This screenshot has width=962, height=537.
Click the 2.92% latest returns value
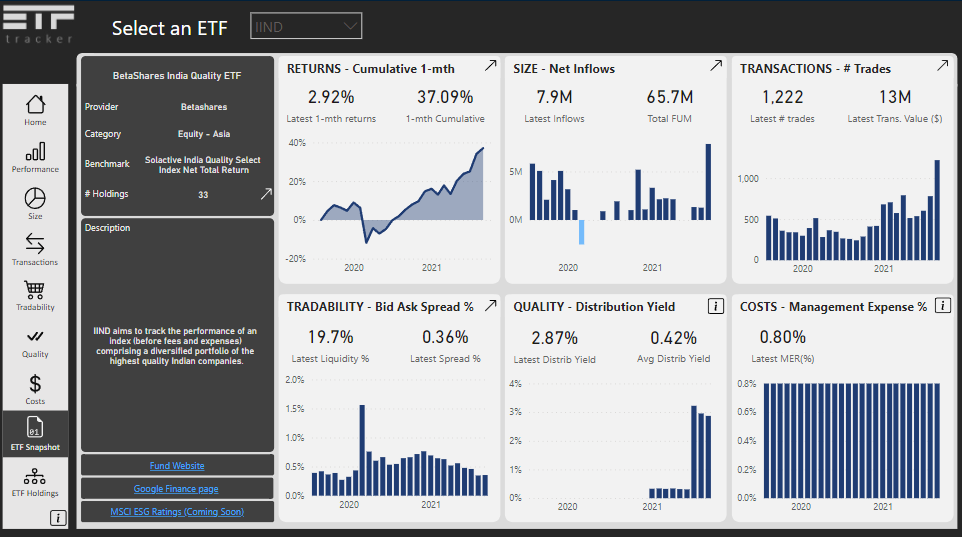pos(331,98)
